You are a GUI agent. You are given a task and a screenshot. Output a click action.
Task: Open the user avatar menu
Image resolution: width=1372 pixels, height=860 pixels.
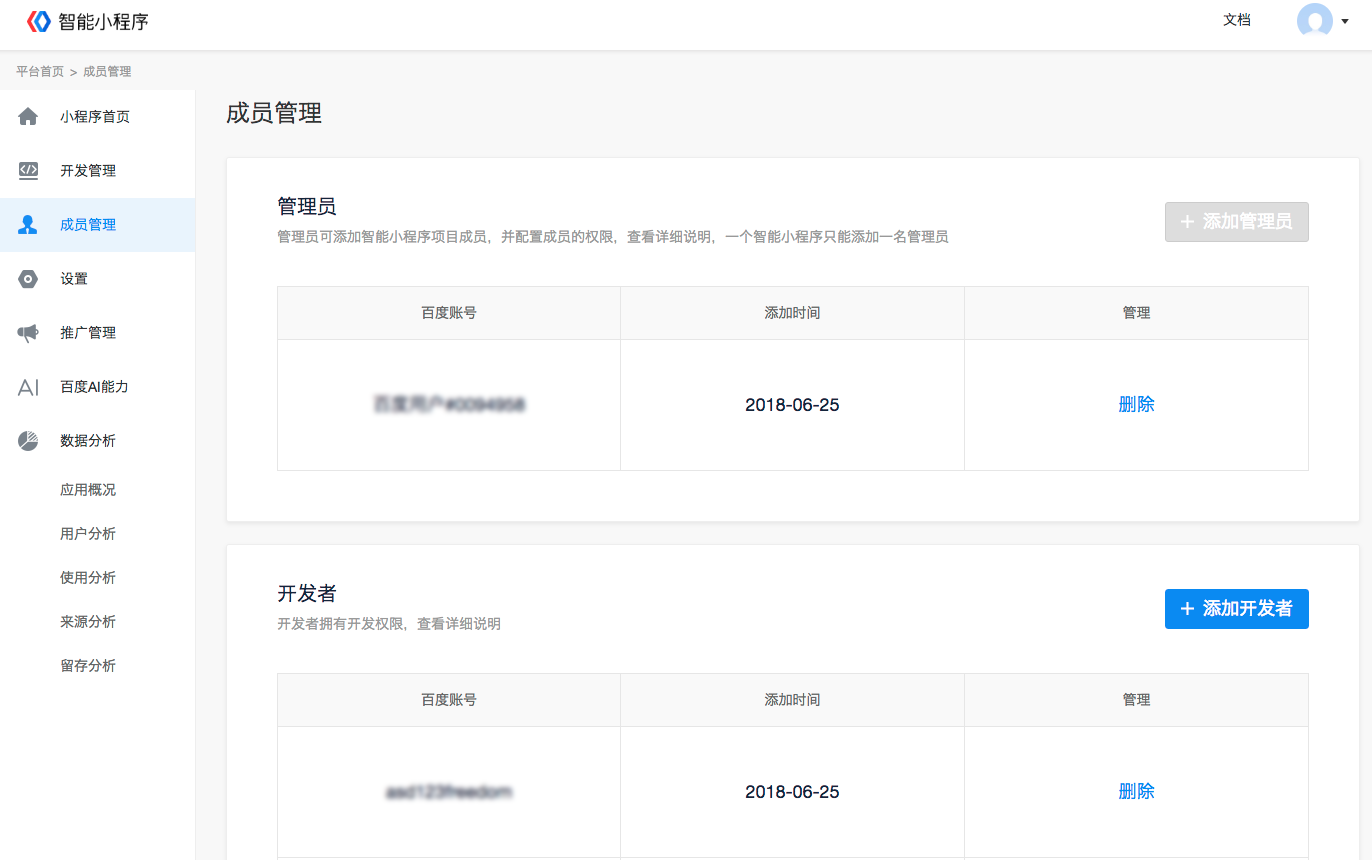click(x=1314, y=21)
